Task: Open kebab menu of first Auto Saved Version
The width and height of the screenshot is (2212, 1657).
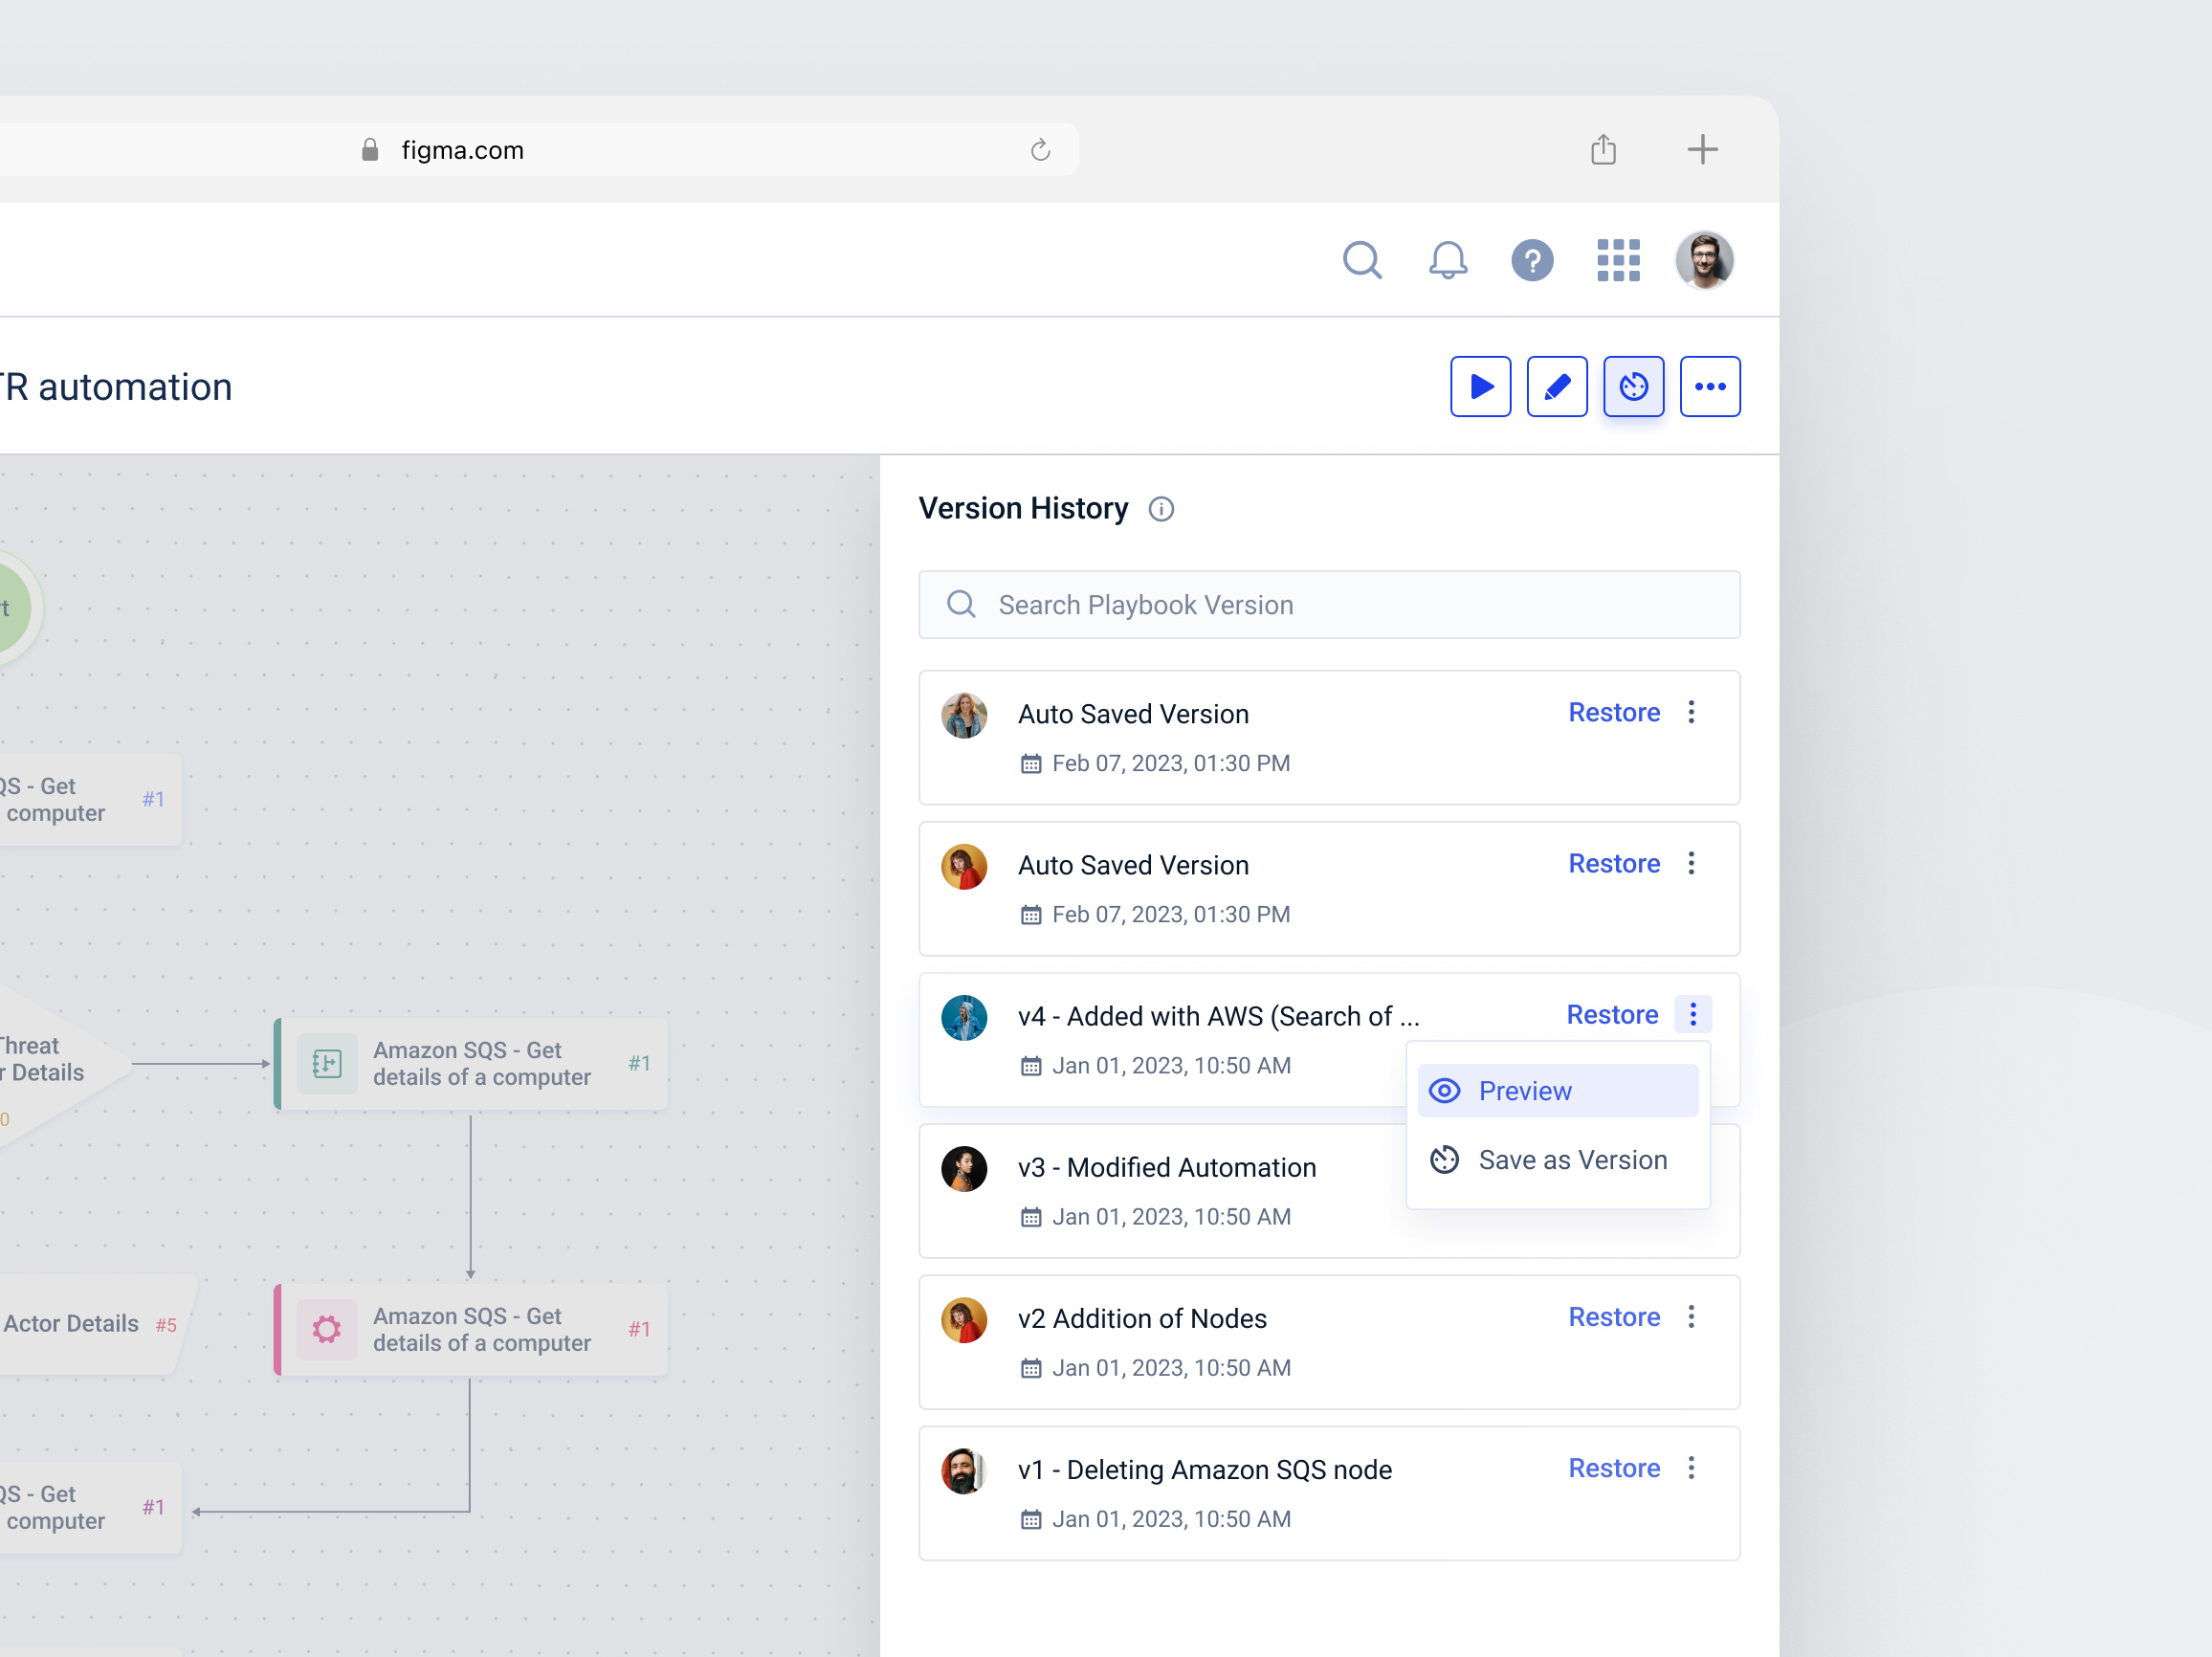Action: click(x=1691, y=712)
